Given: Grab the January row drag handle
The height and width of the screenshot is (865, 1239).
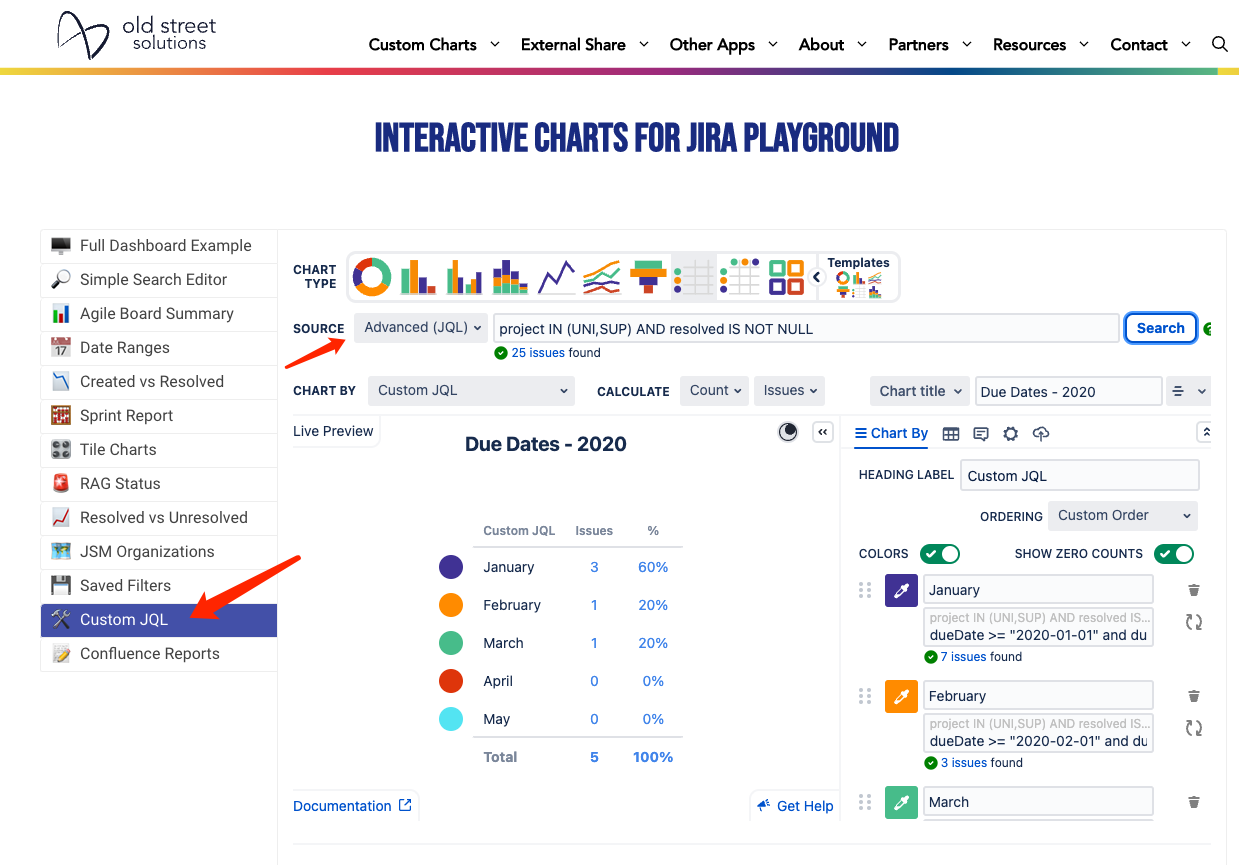Looking at the screenshot, I should point(865,590).
